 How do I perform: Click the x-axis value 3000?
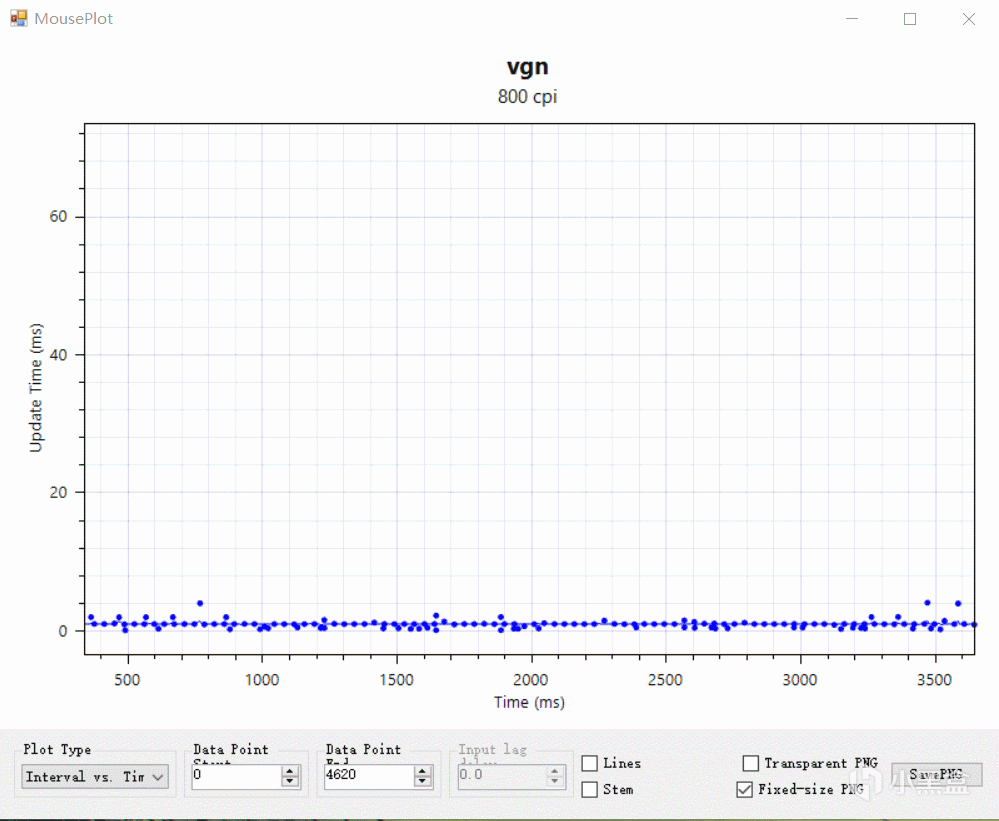(x=800, y=680)
